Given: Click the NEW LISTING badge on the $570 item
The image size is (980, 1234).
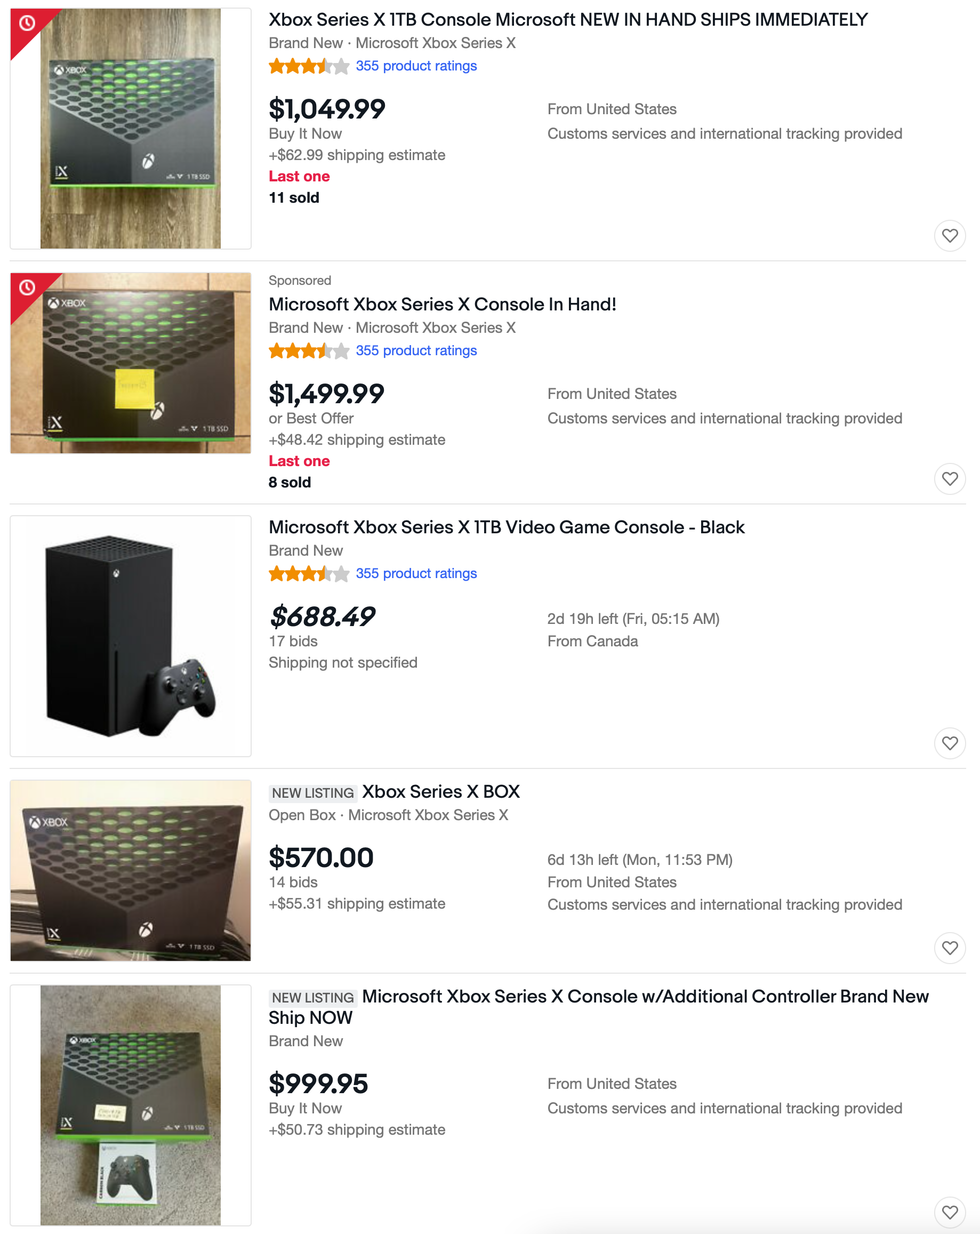Looking at the screenshot, I should click(312, 791).
